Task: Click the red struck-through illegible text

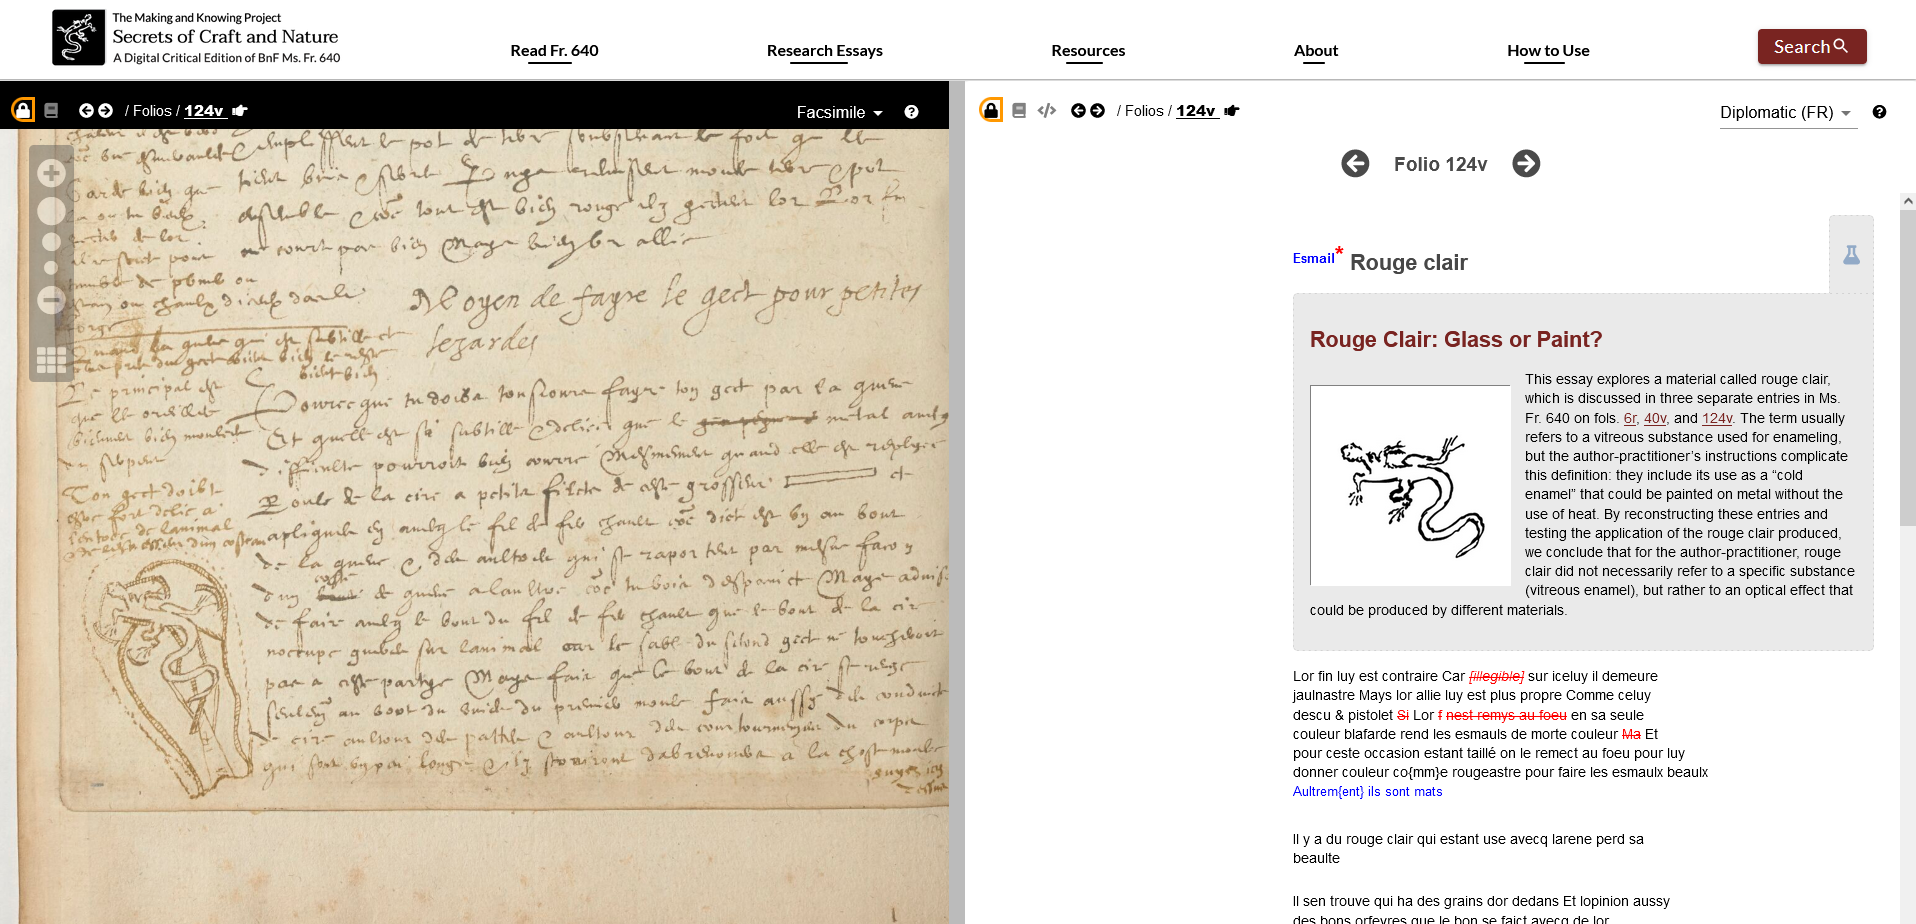Action: coord(1496,677)
